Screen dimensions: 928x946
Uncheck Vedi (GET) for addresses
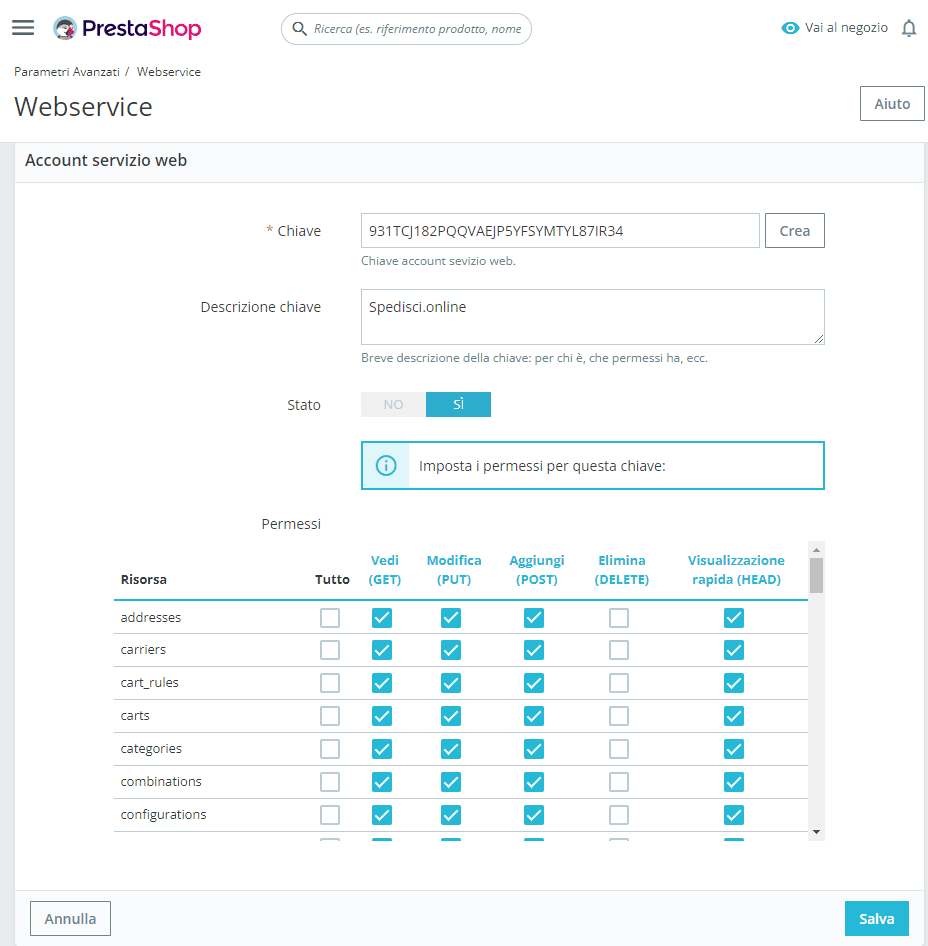pyautogui.click(x=381, y=617)
